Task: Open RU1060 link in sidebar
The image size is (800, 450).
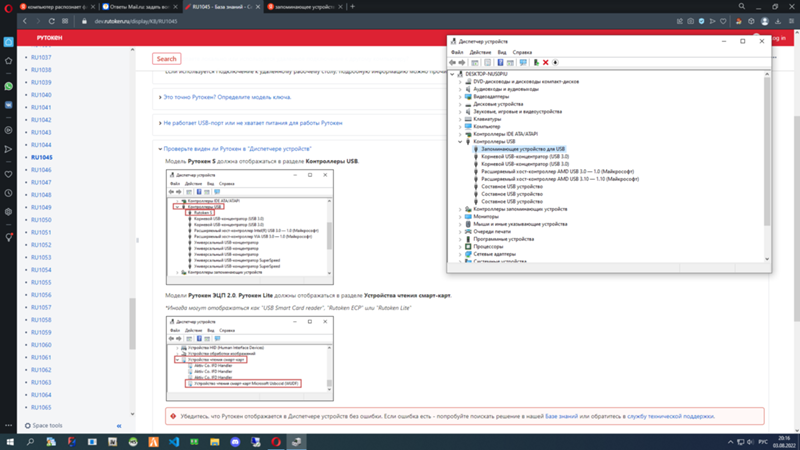Action: click(x=41, y=345)
